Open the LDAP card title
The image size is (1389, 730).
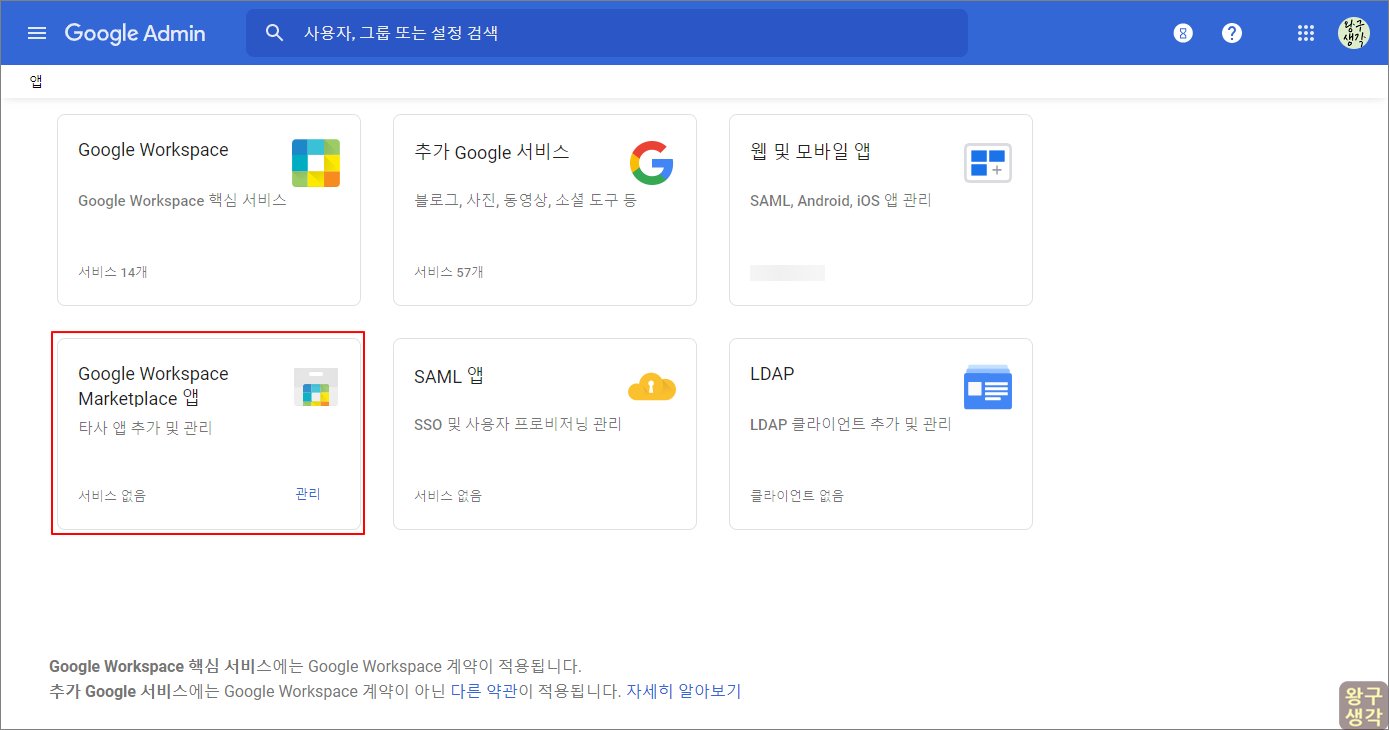(x=772, y=374)
